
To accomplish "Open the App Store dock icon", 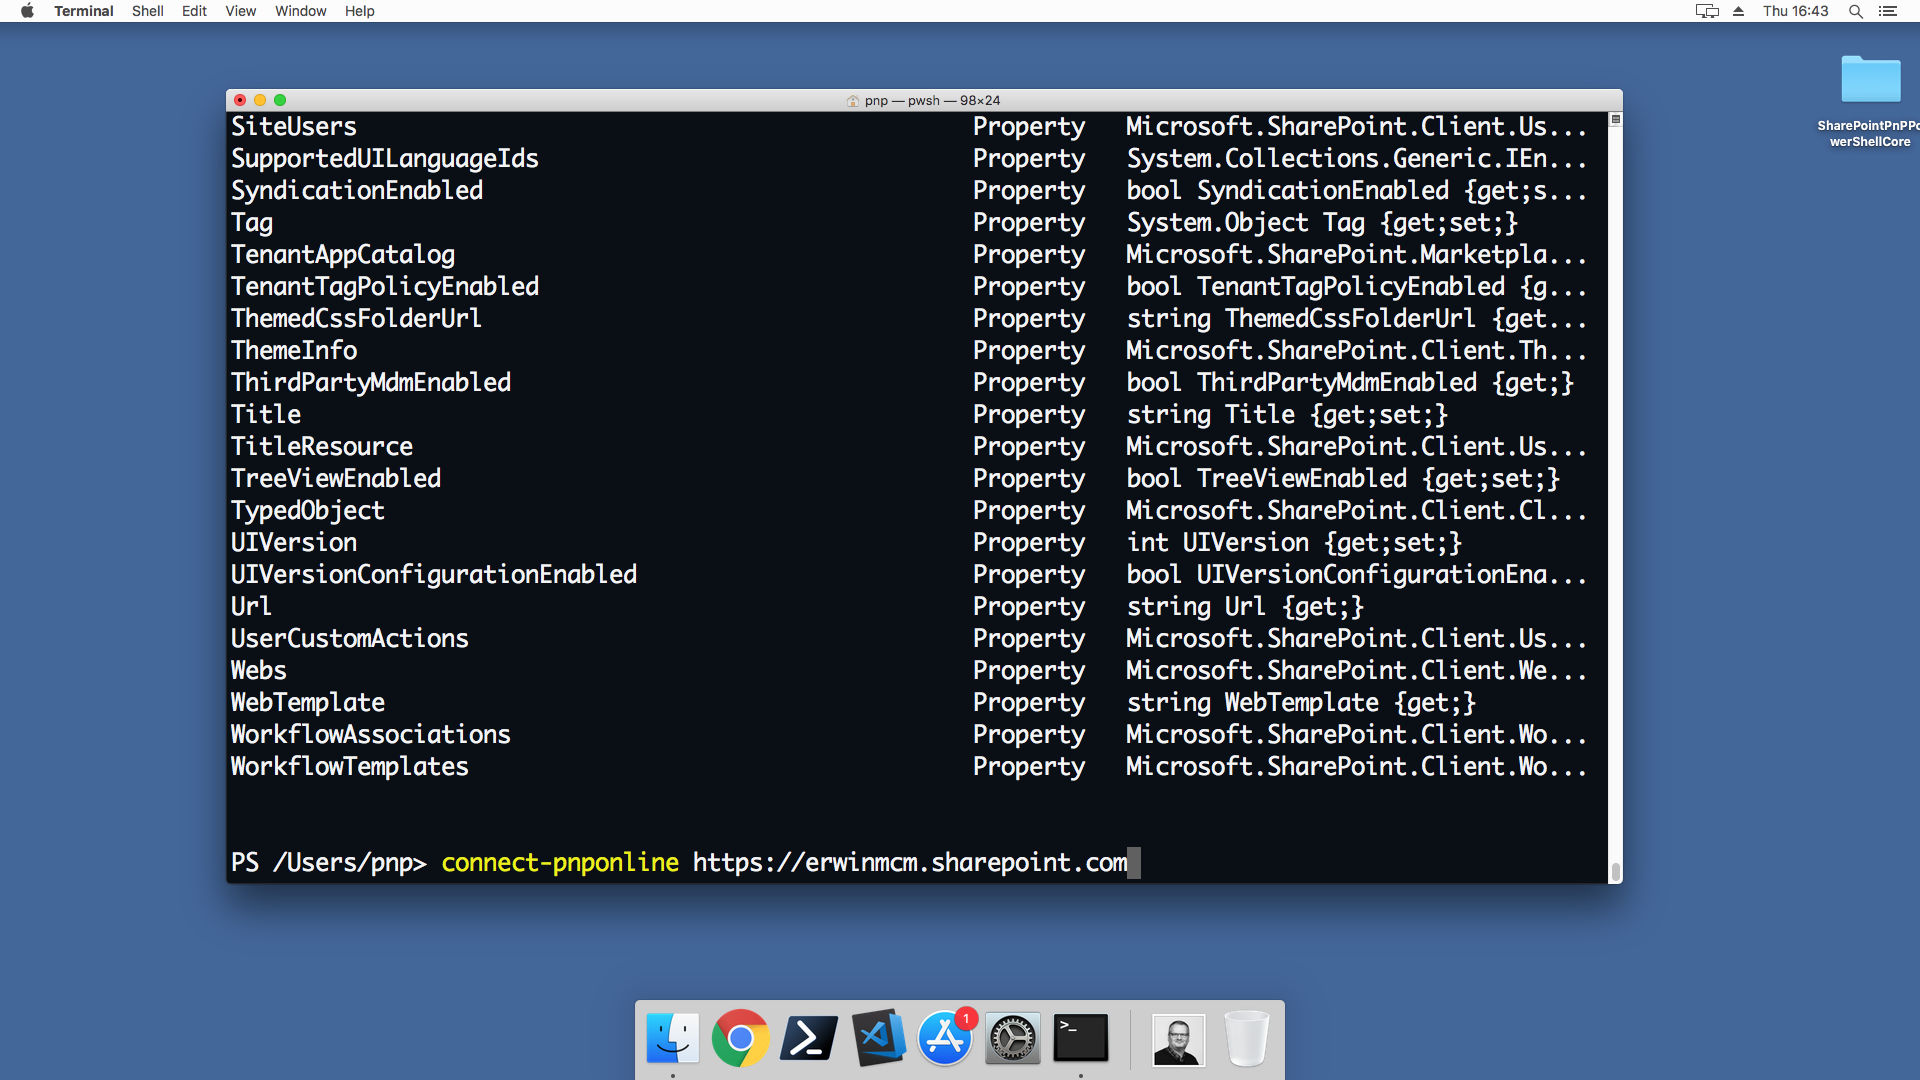I will (945, 1039).
